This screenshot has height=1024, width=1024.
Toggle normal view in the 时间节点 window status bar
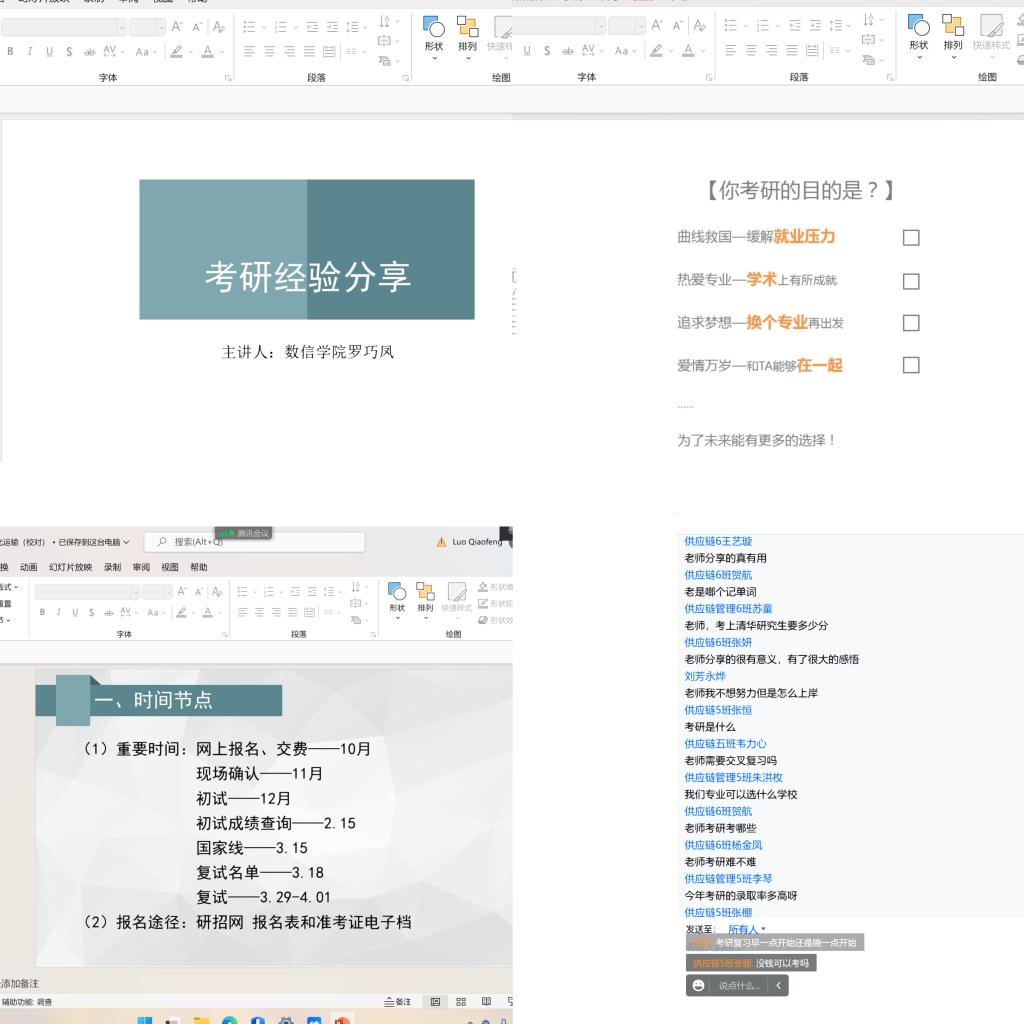pos(435,1002)
